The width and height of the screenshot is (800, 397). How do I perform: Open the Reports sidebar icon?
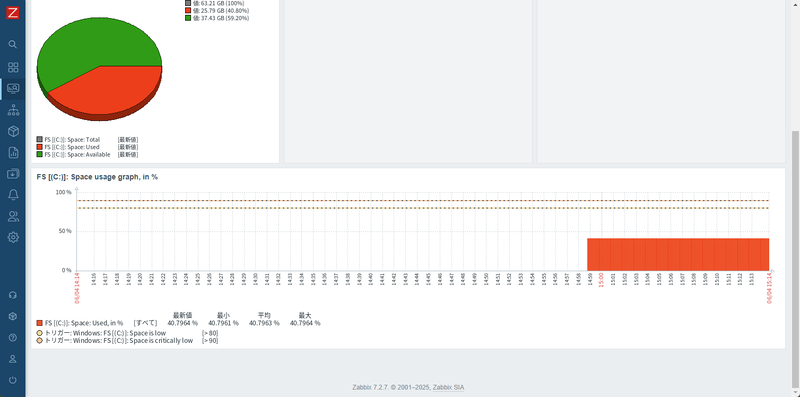13,152
